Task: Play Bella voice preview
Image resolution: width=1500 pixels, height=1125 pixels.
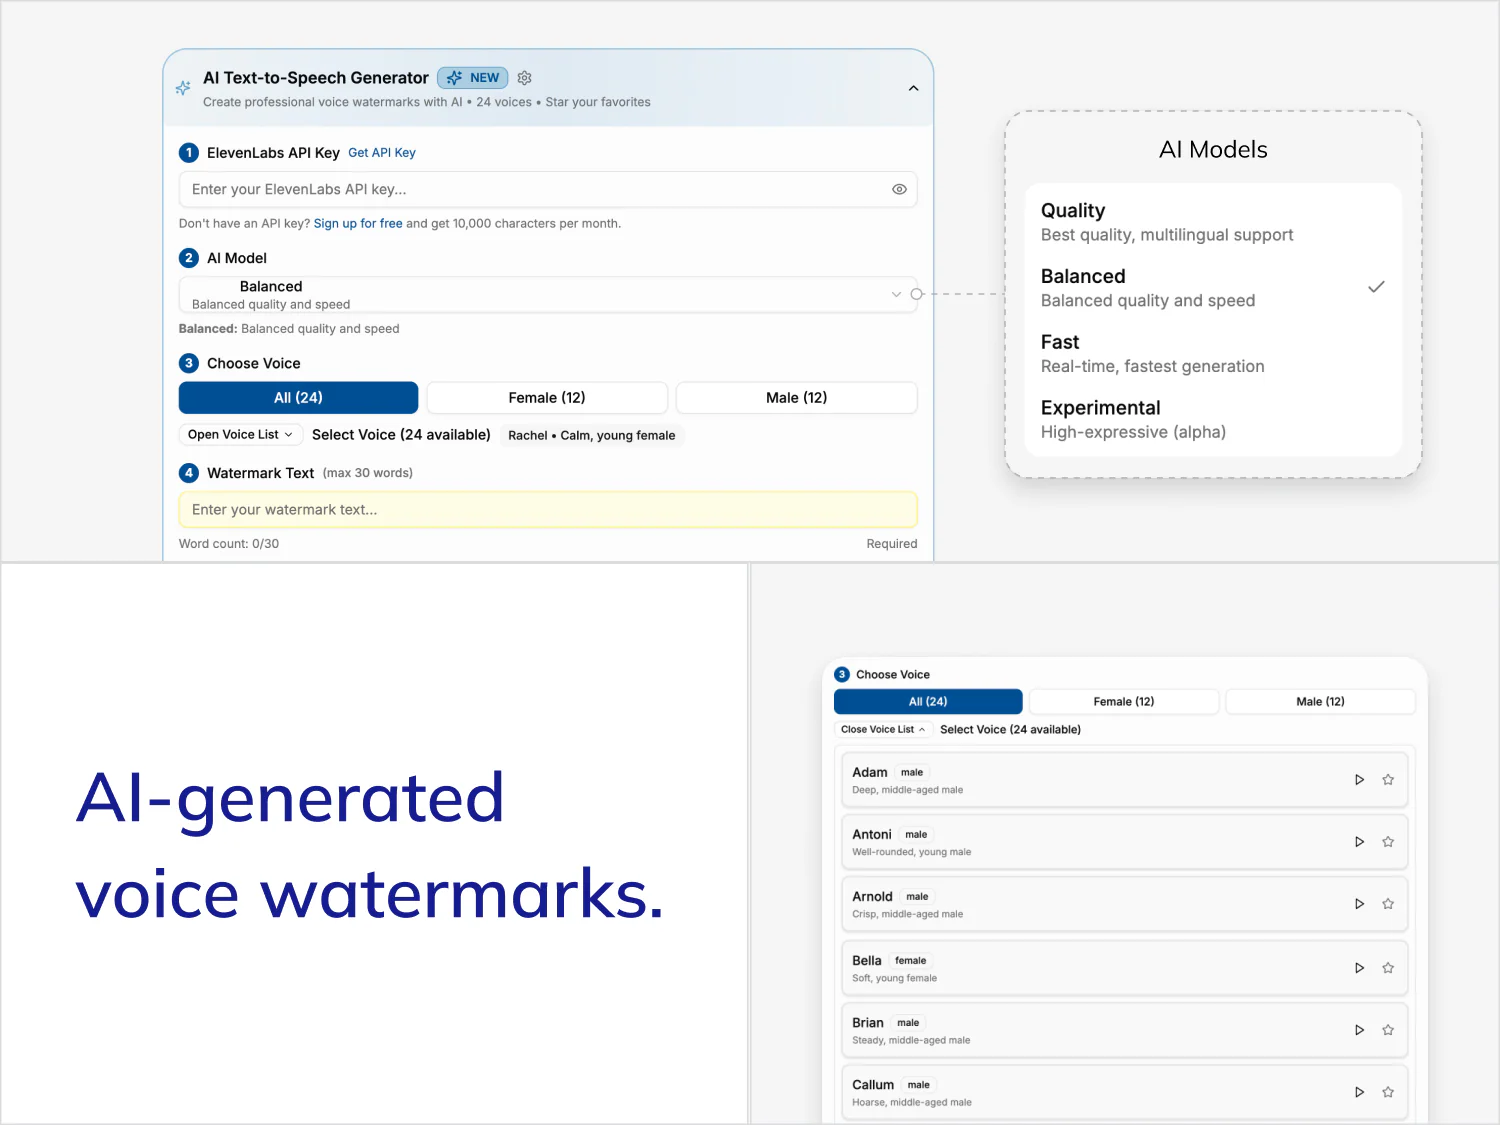Action: tap(1359, 968)
